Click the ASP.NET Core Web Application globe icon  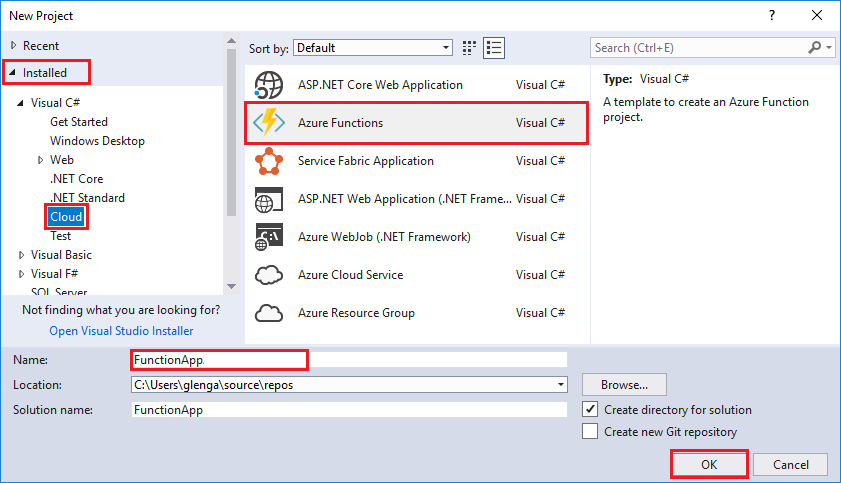(269, 85)
